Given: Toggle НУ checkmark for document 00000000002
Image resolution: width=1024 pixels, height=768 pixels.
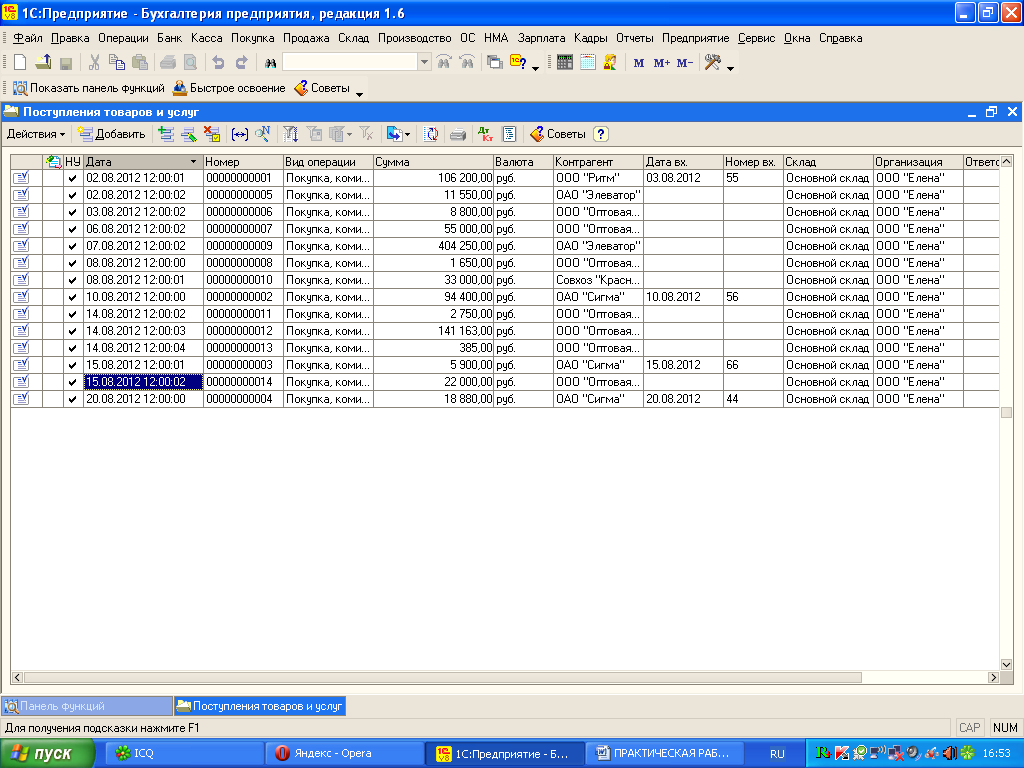Looking at the screenshot, I should point(72,296).
